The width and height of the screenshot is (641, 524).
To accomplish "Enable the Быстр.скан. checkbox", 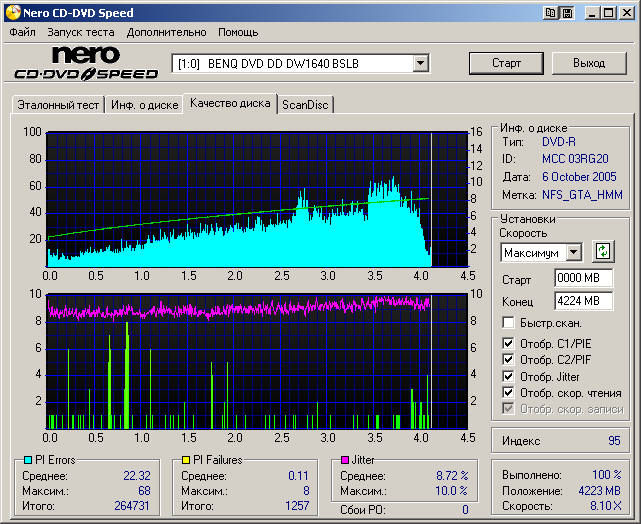I will [509, 323].
